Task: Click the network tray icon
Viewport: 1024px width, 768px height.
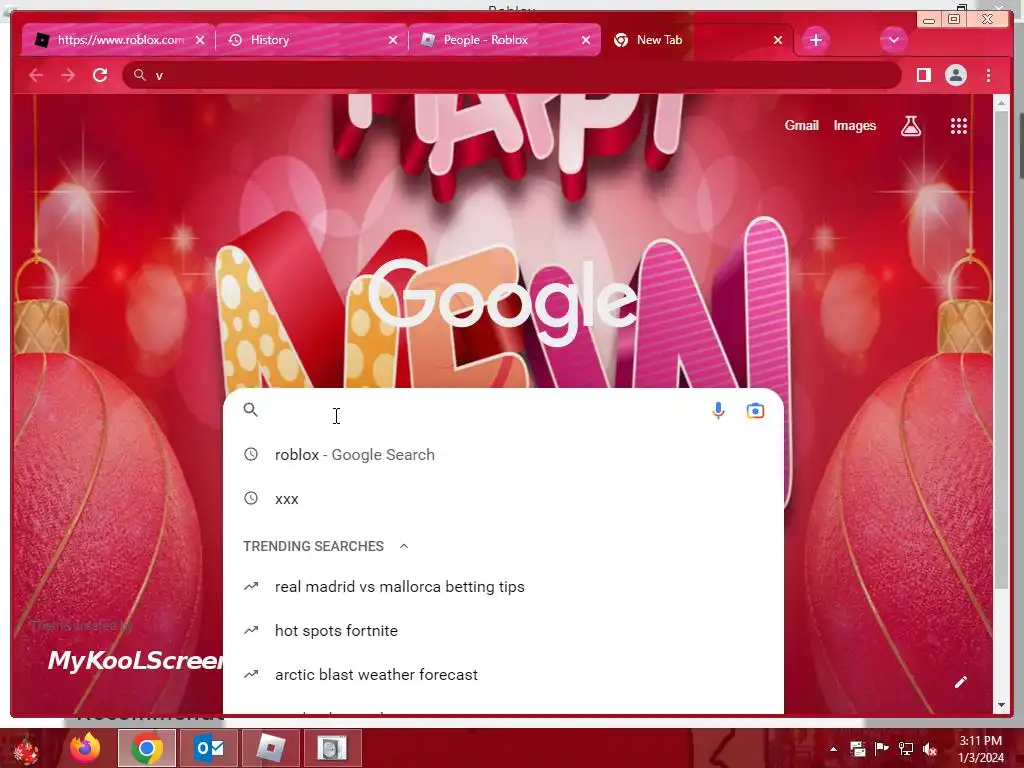Action: pyautogui.click(x=906, y=749)
